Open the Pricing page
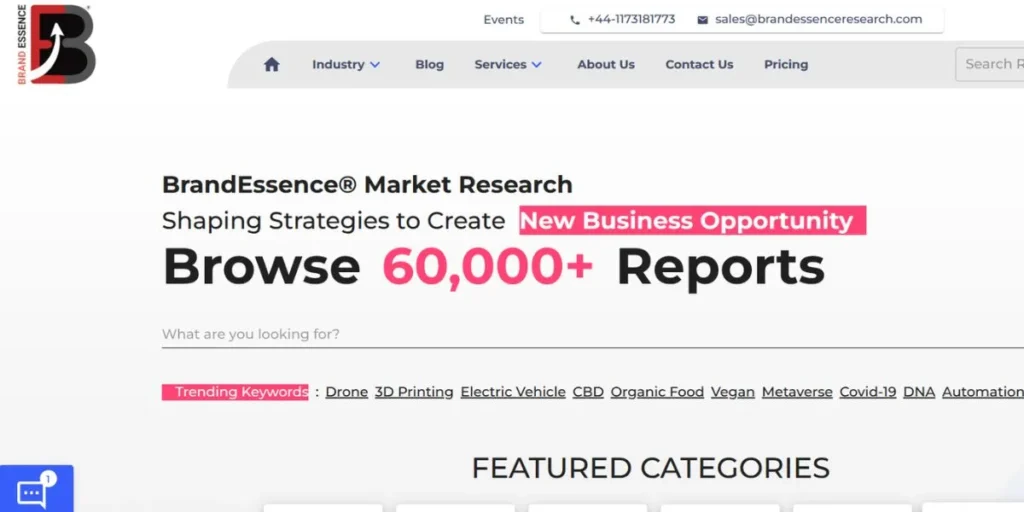Viewport: 1024px width, 512px height. (x=786, y=65)
